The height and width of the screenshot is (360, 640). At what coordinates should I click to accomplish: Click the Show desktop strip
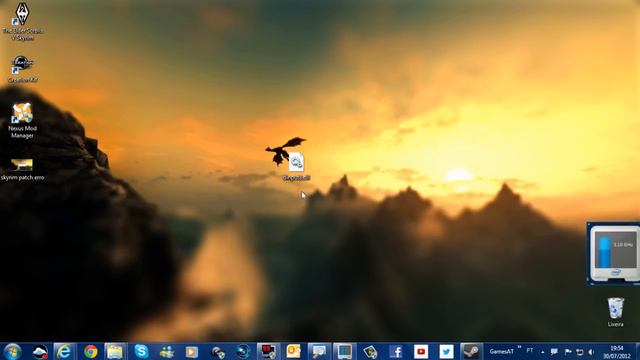click(x=637, y=351)
